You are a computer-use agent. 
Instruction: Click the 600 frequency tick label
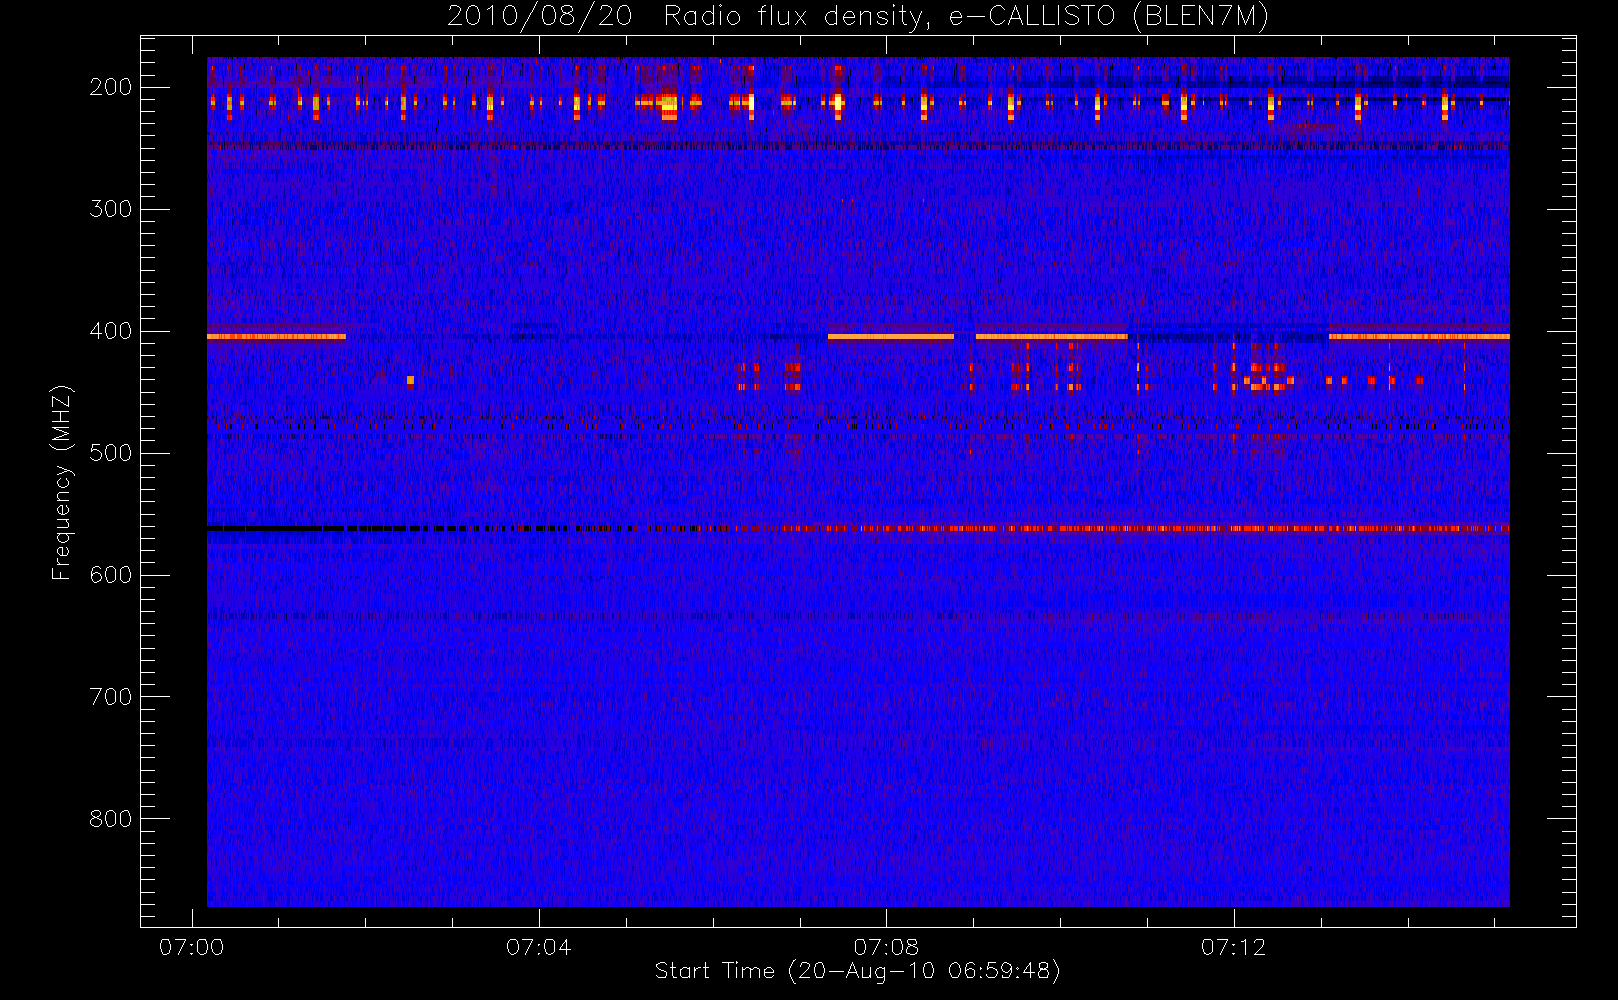[x=111, y=575]
